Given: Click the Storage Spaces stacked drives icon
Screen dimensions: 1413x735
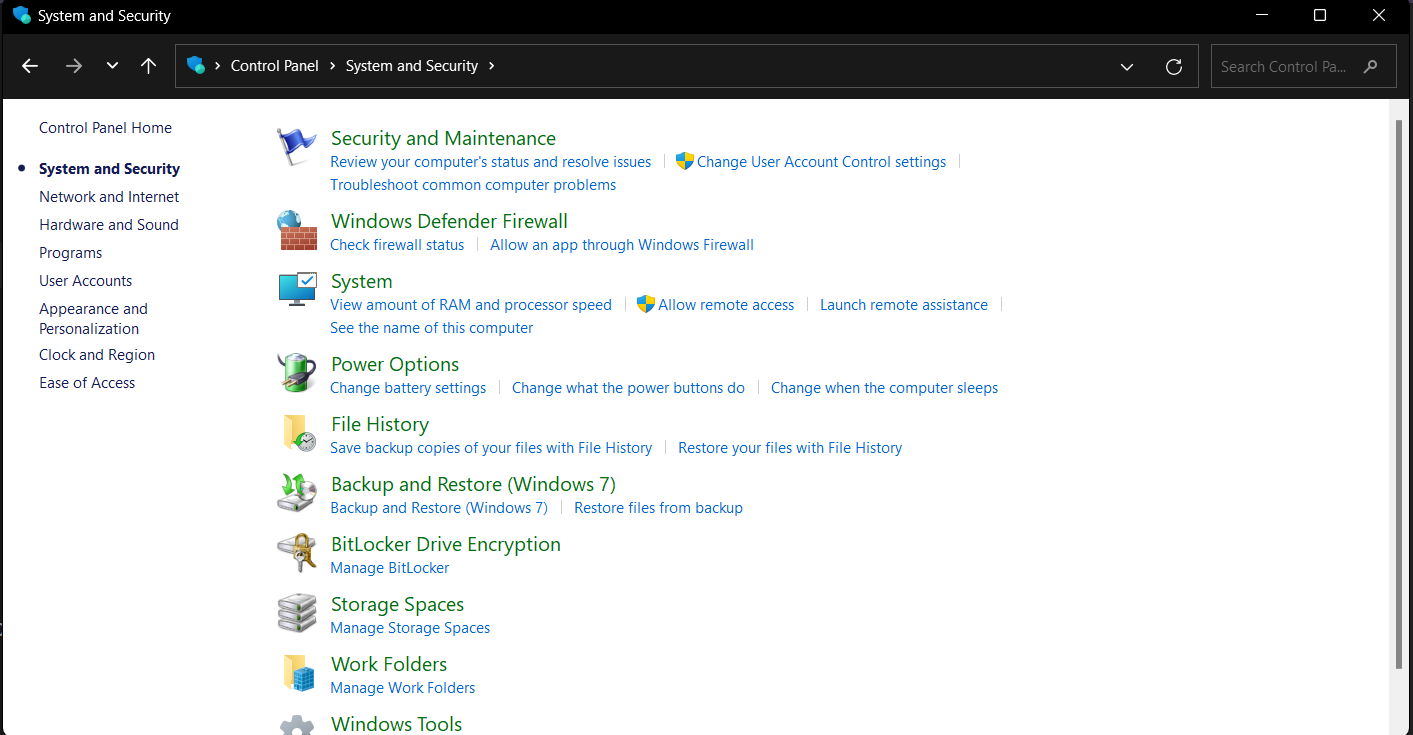Looking at the screenshot, I should [296, 612].
